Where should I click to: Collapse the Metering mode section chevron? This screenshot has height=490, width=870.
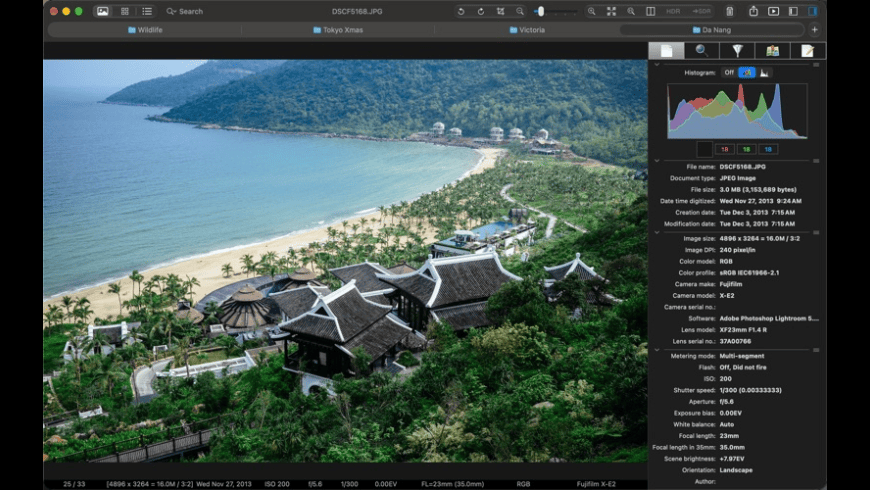tap(657, 350)
